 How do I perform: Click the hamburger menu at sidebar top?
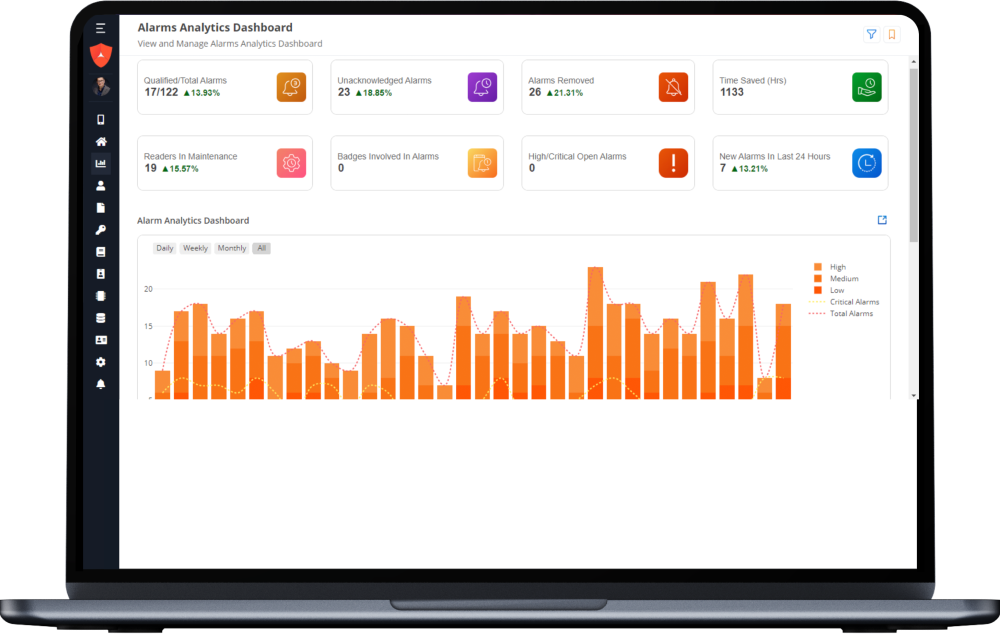coord(100,28)
